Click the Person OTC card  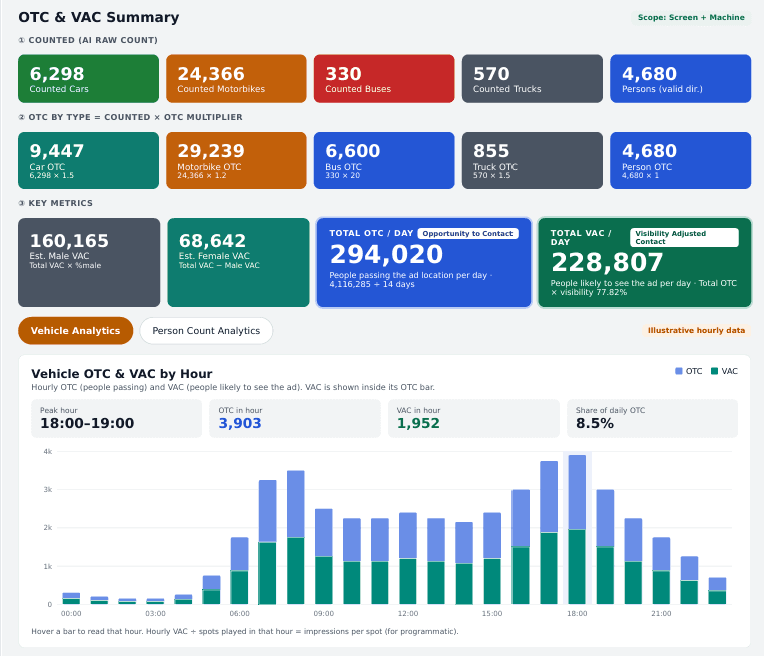point(680,160)
